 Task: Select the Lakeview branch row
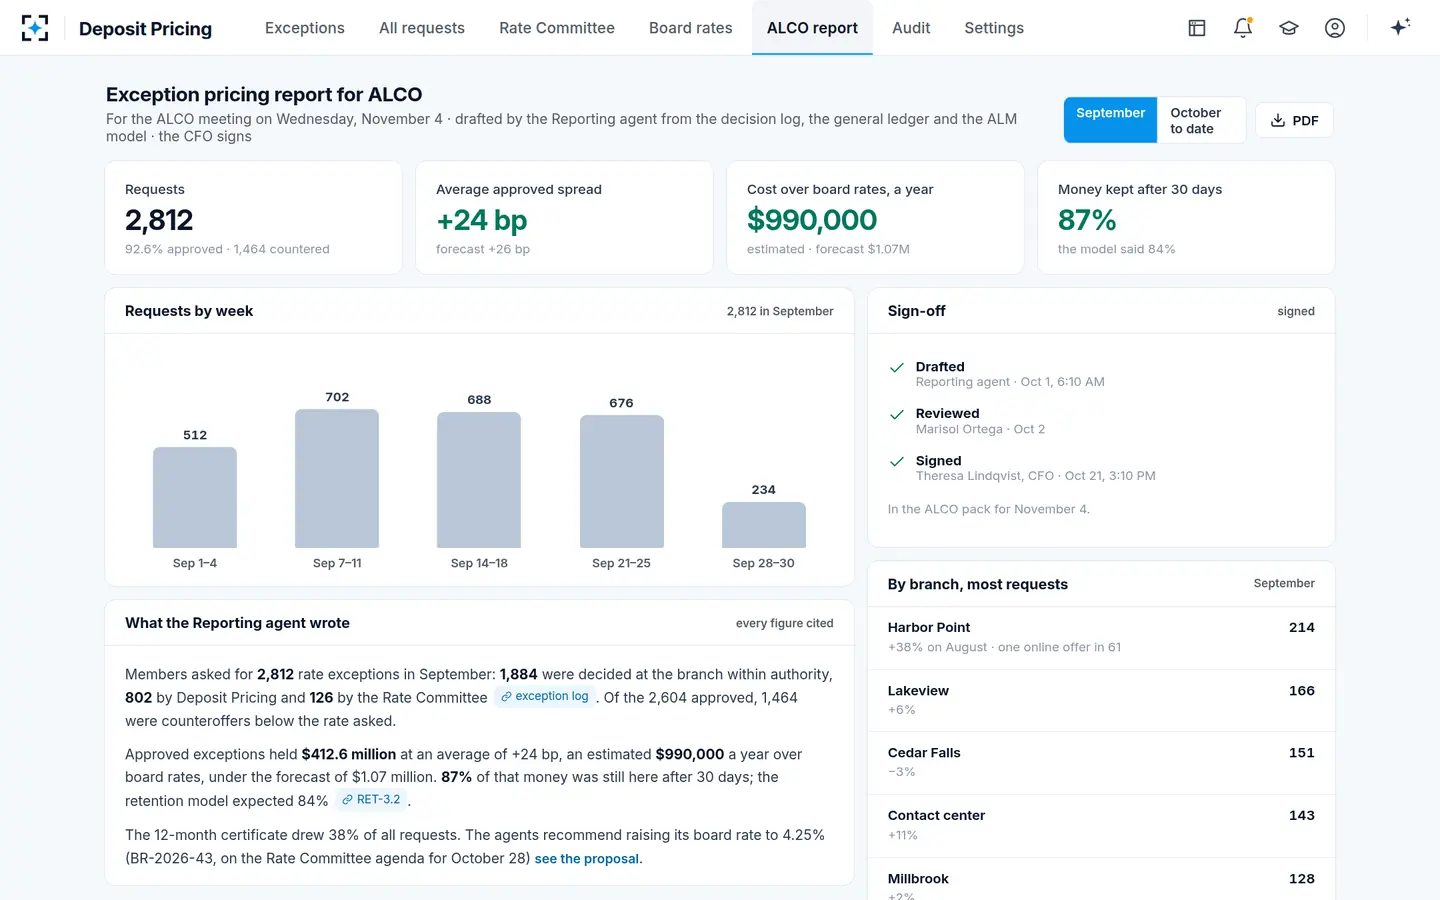[1101, 700]
